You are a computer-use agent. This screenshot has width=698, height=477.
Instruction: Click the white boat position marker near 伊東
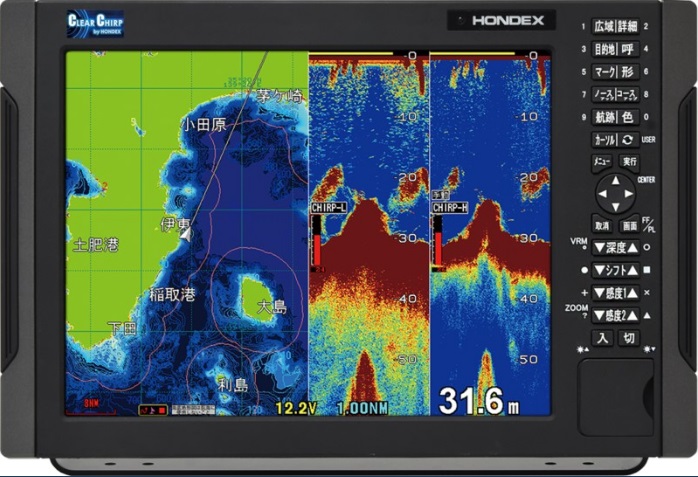(187, 234)
